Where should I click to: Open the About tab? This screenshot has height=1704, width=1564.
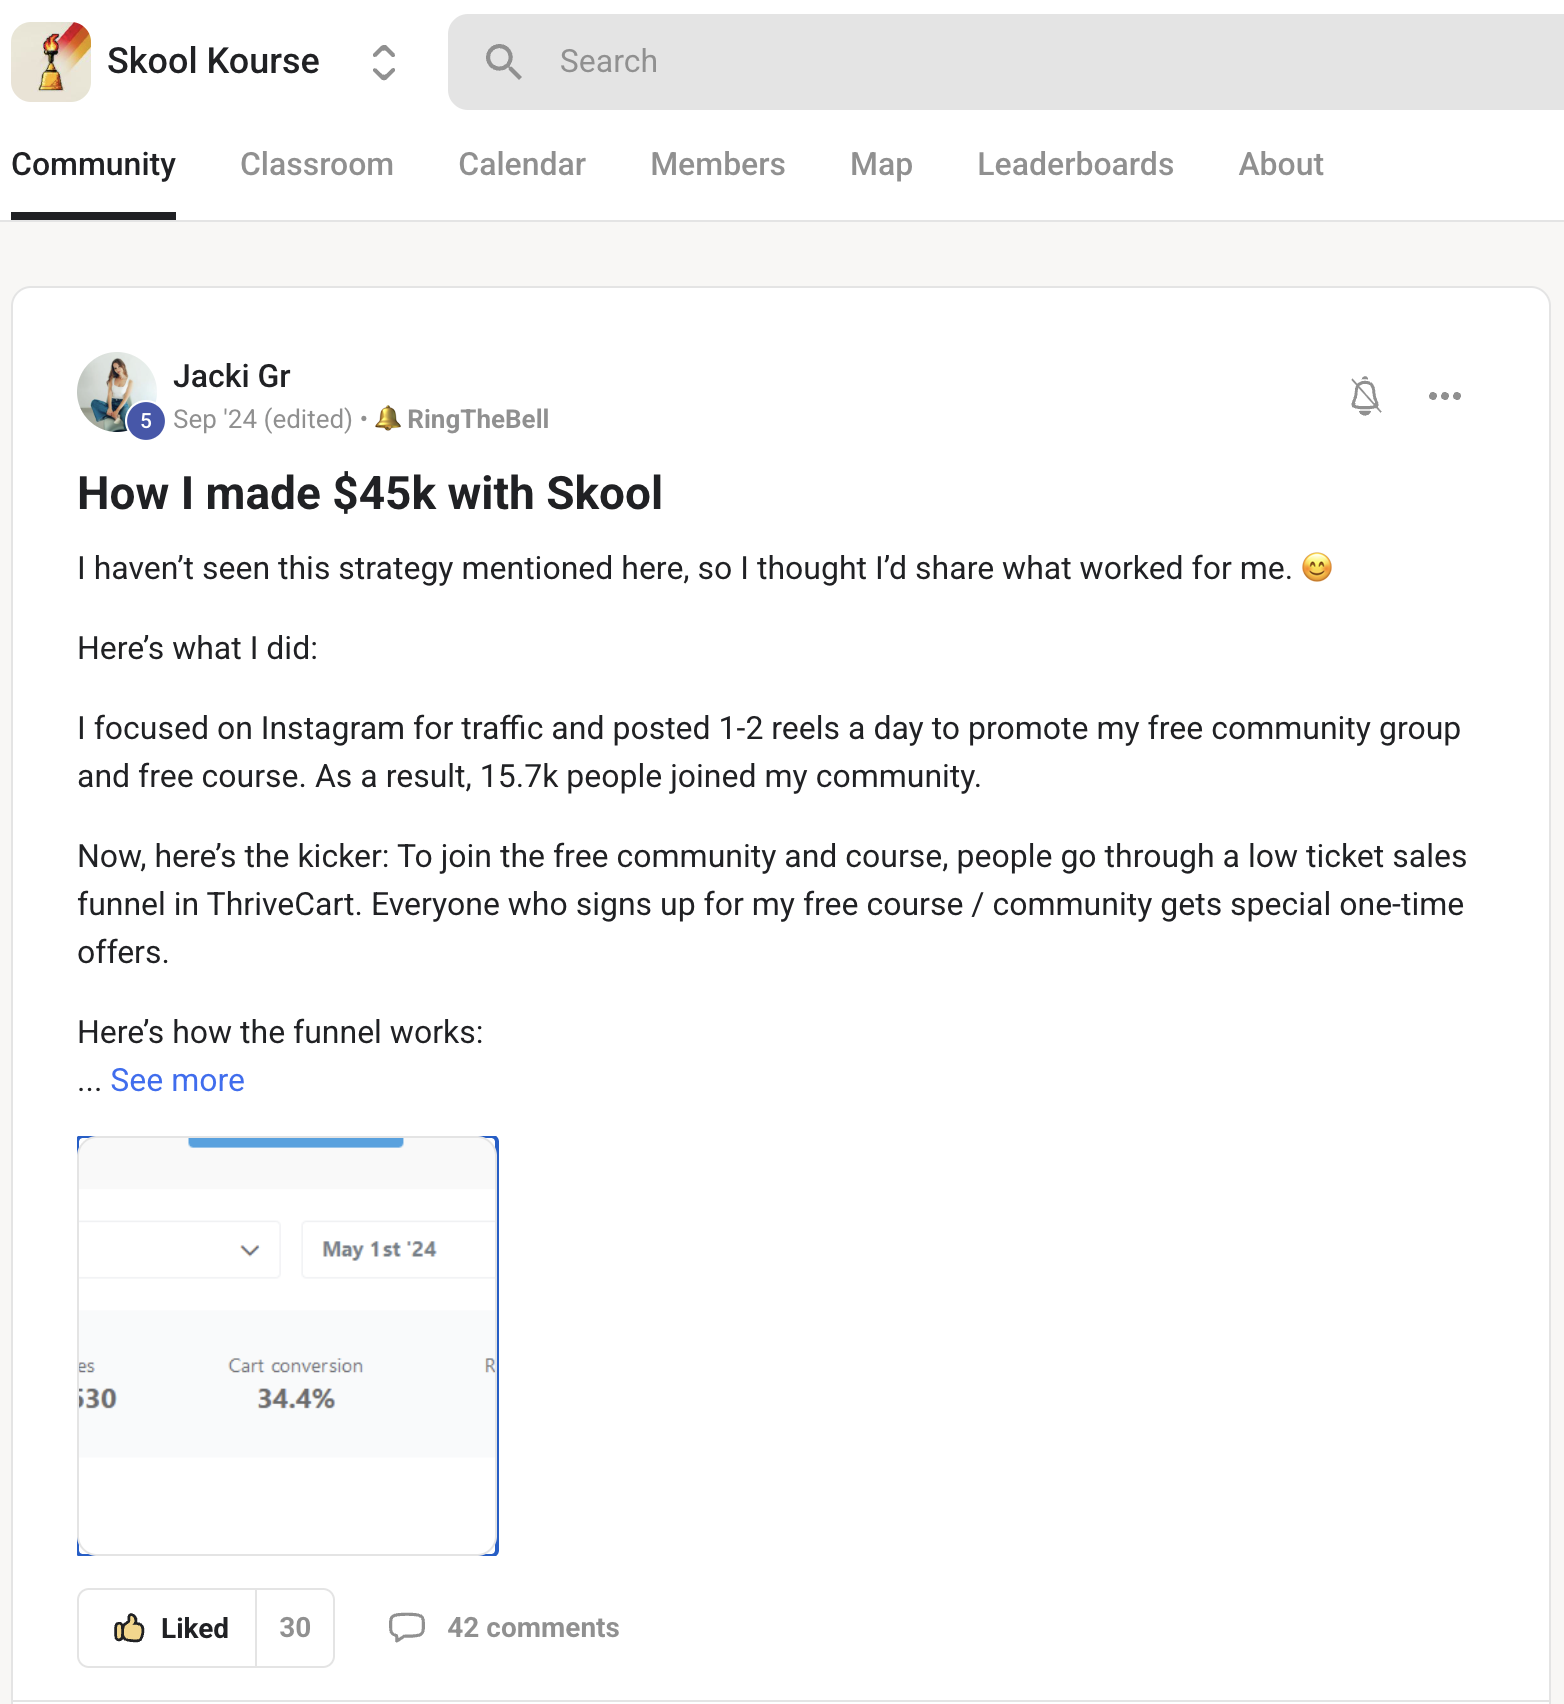click(1281, 164)
